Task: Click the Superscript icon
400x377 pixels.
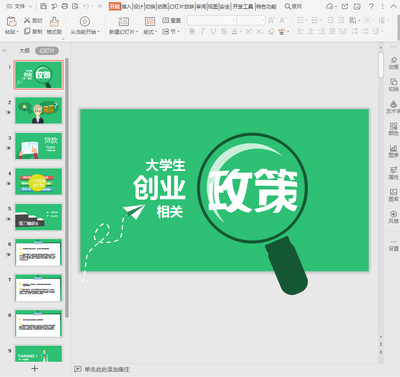Action: click(x=249, y=31)
